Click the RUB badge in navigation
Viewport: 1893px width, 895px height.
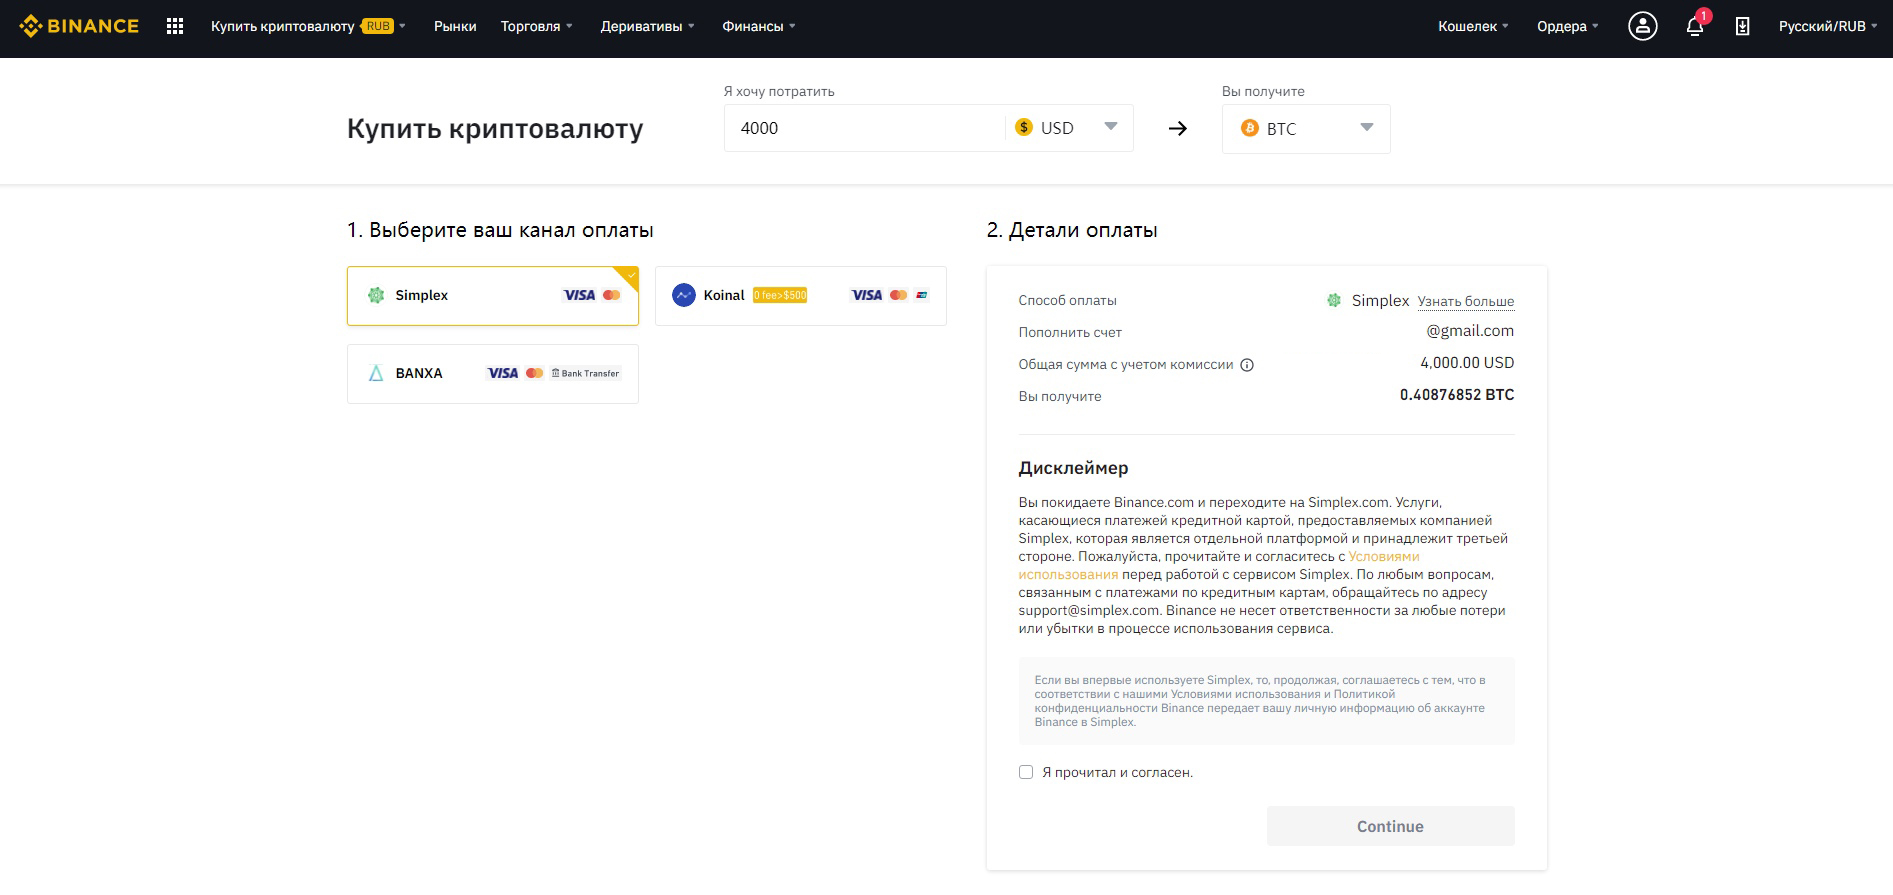click(x=378, y=26)
